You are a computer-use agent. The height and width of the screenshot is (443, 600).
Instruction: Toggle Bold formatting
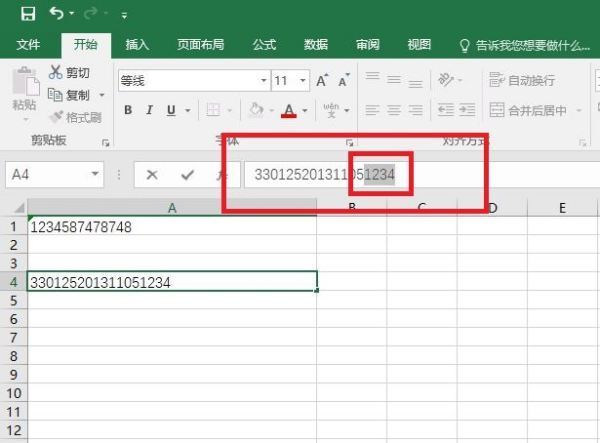(128, 110)
